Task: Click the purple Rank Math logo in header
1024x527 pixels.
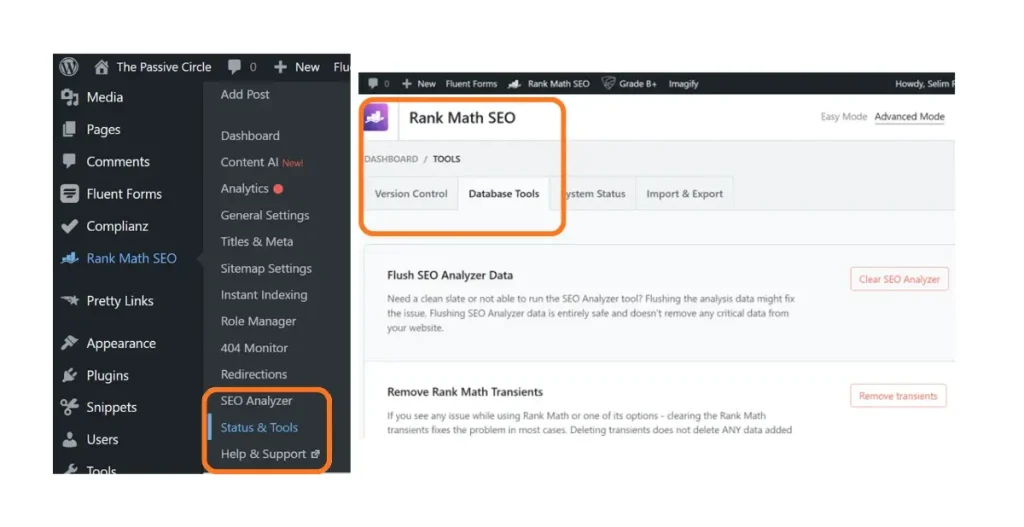Action: (376, 118)
